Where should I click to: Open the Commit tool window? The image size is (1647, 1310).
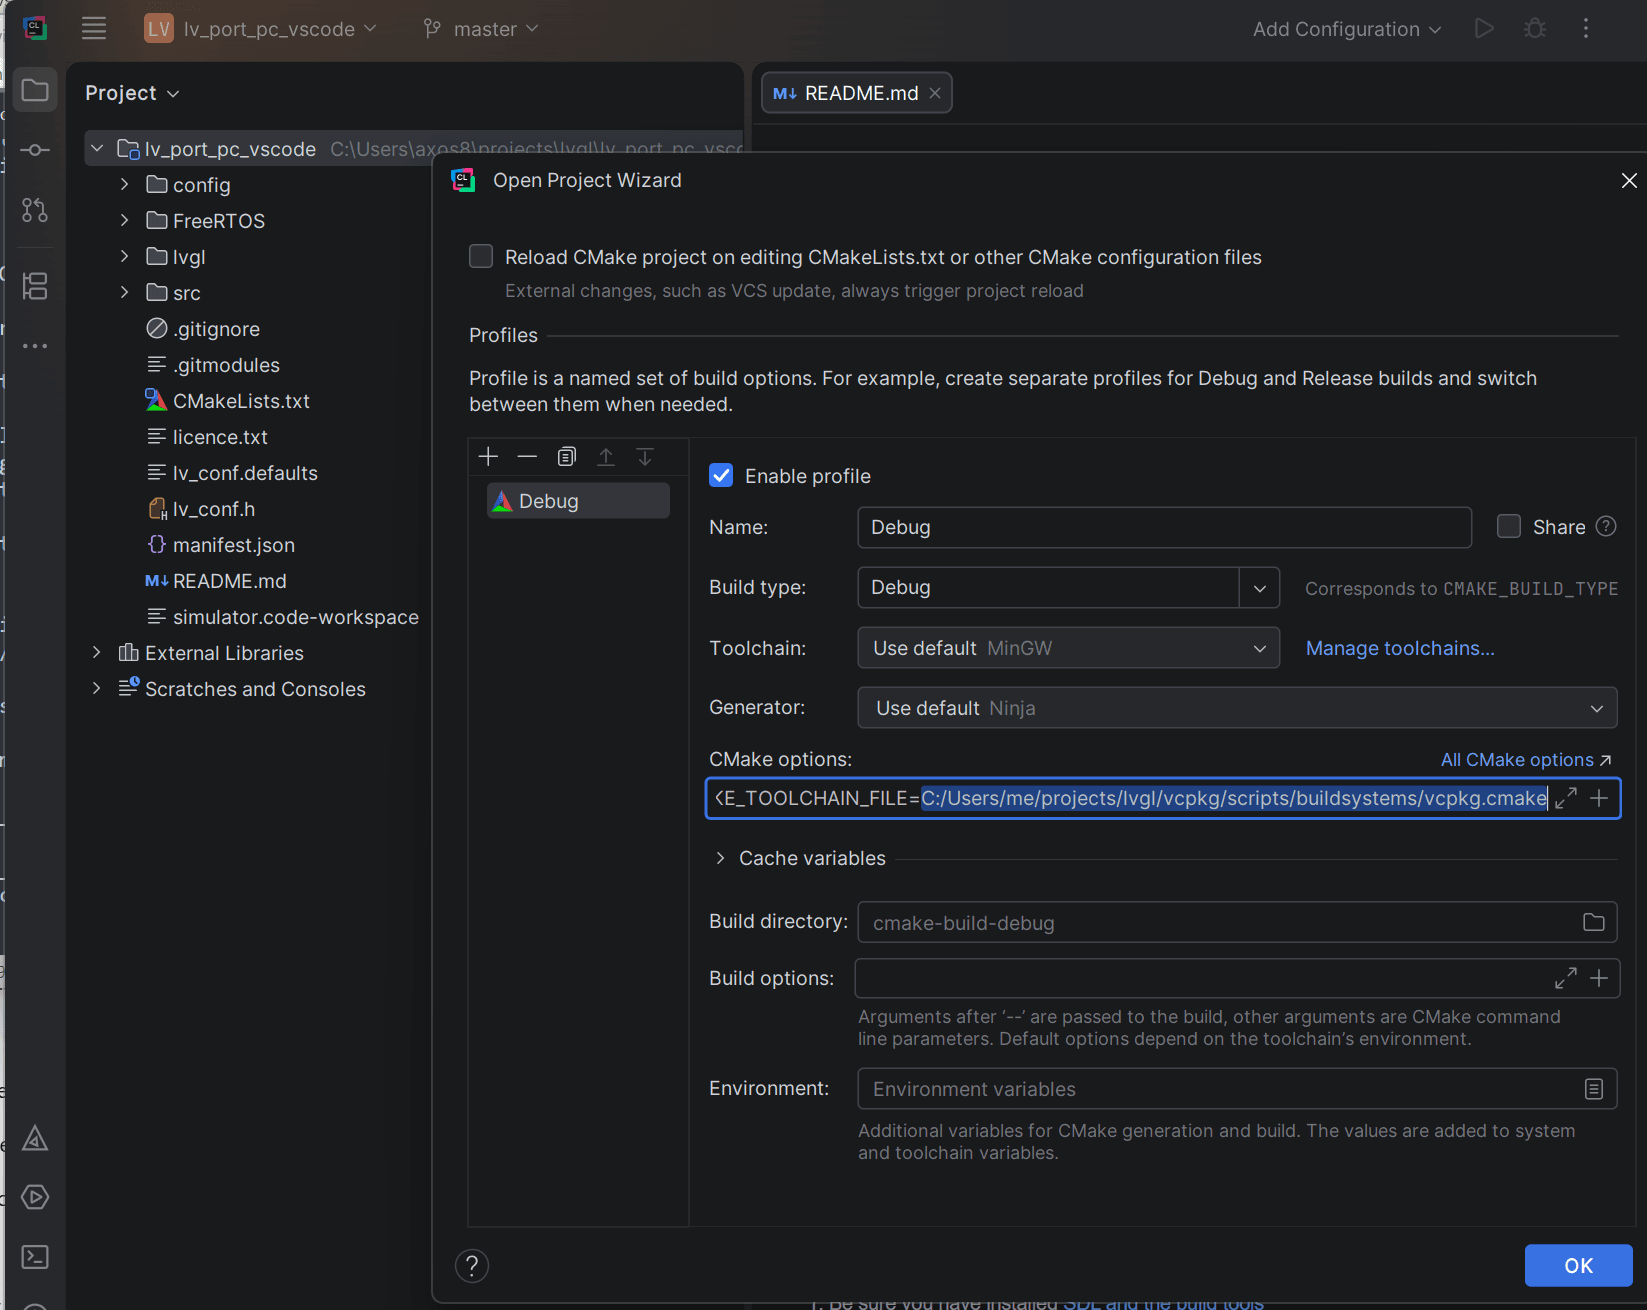pos(35,150)
